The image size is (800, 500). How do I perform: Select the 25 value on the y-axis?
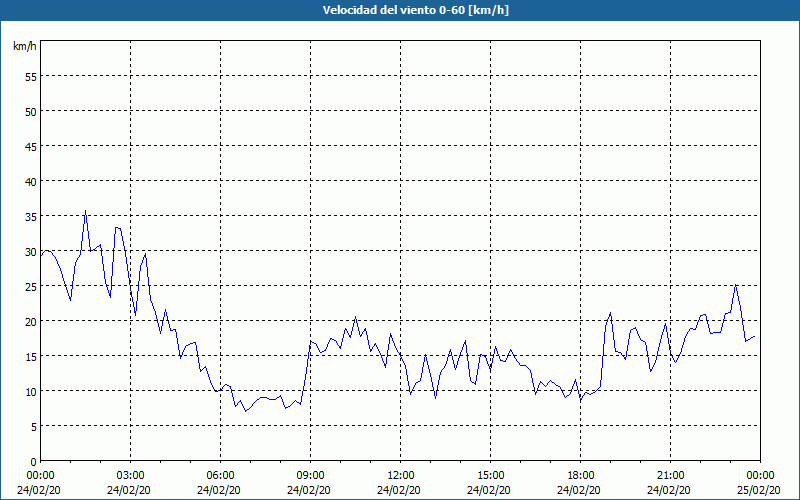pos(31,287)
